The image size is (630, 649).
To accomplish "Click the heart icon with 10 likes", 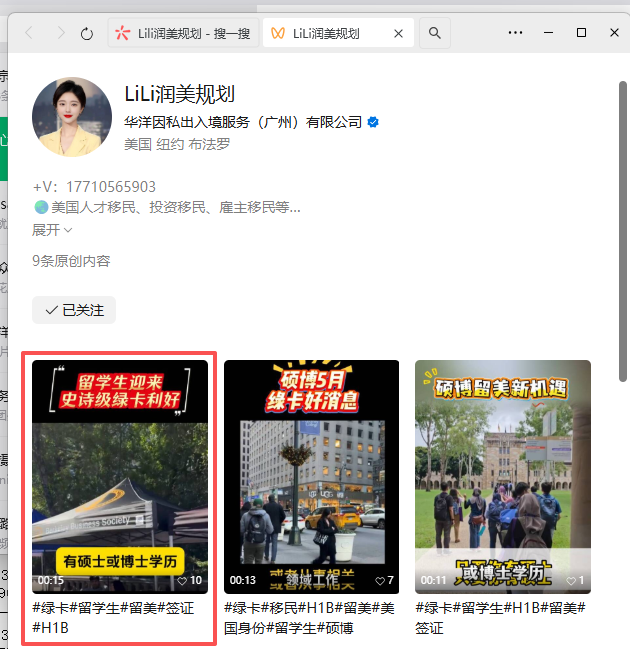I will [x=182, y=581].
